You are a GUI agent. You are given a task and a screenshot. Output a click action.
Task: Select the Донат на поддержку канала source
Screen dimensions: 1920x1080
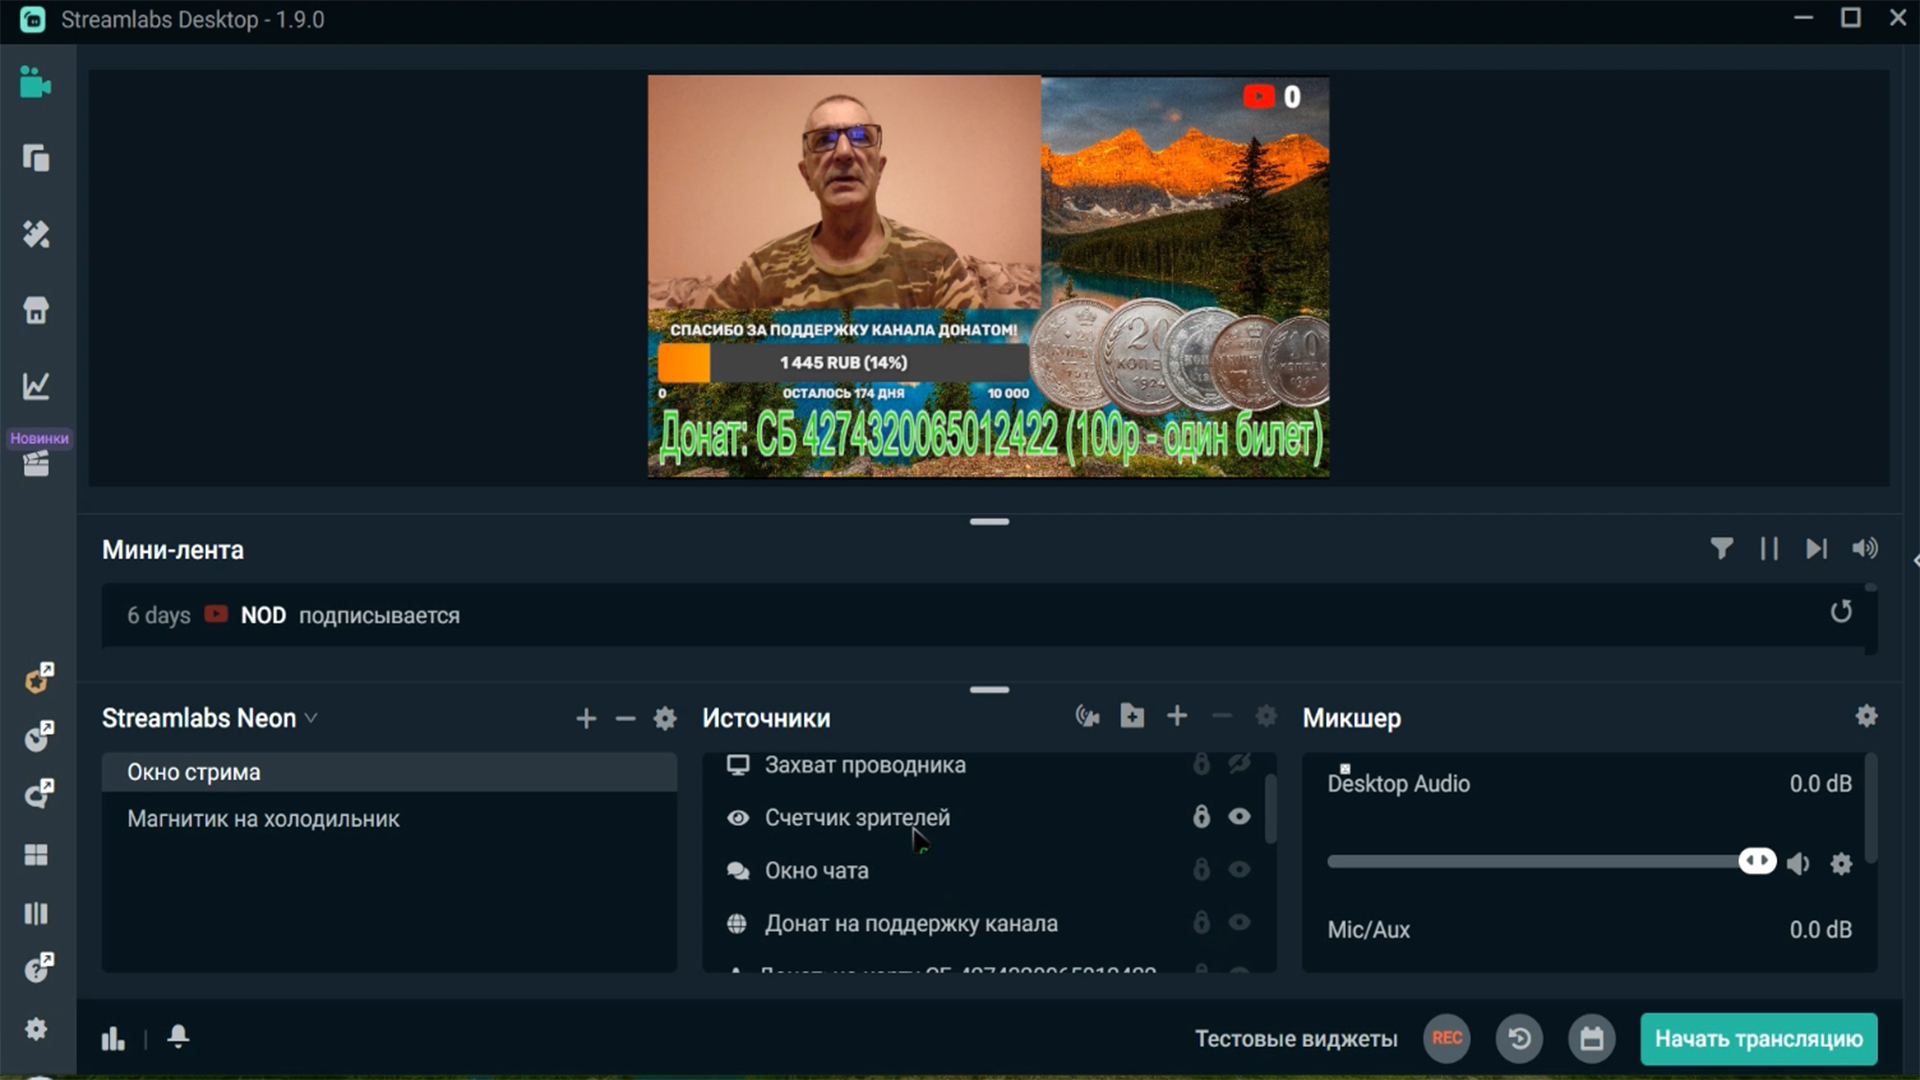click(910, 924)
